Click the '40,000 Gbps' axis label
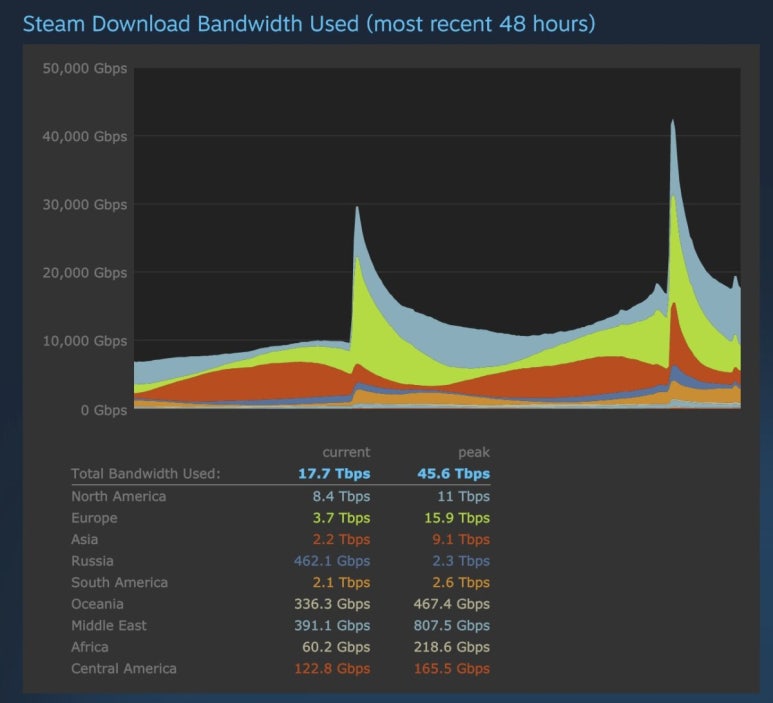The image size is (773, 703). 85,136
